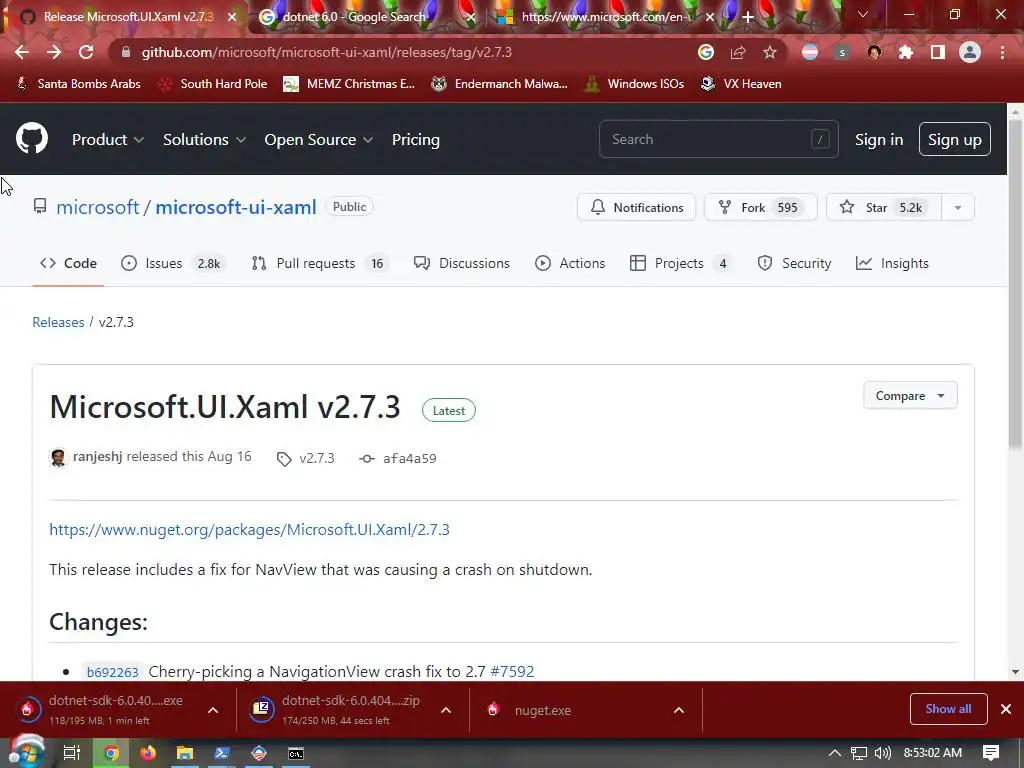Open the tab search chevron
1024x768 pixels.
tap(863, 14)
